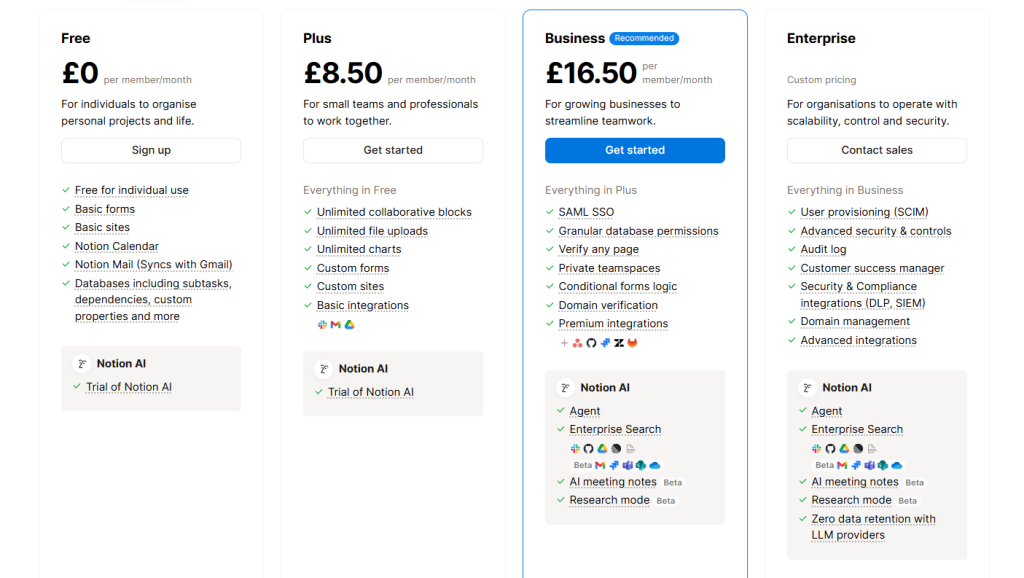Click the Gmail icon under Plus Basic integrations

coord(336,325)
